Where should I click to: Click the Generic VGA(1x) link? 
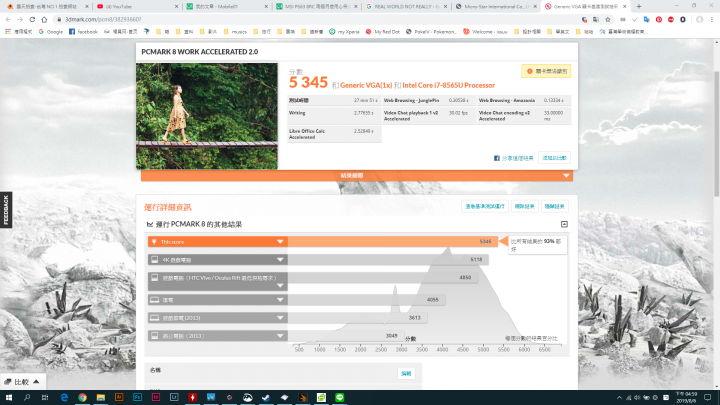(x=366, y=85)
